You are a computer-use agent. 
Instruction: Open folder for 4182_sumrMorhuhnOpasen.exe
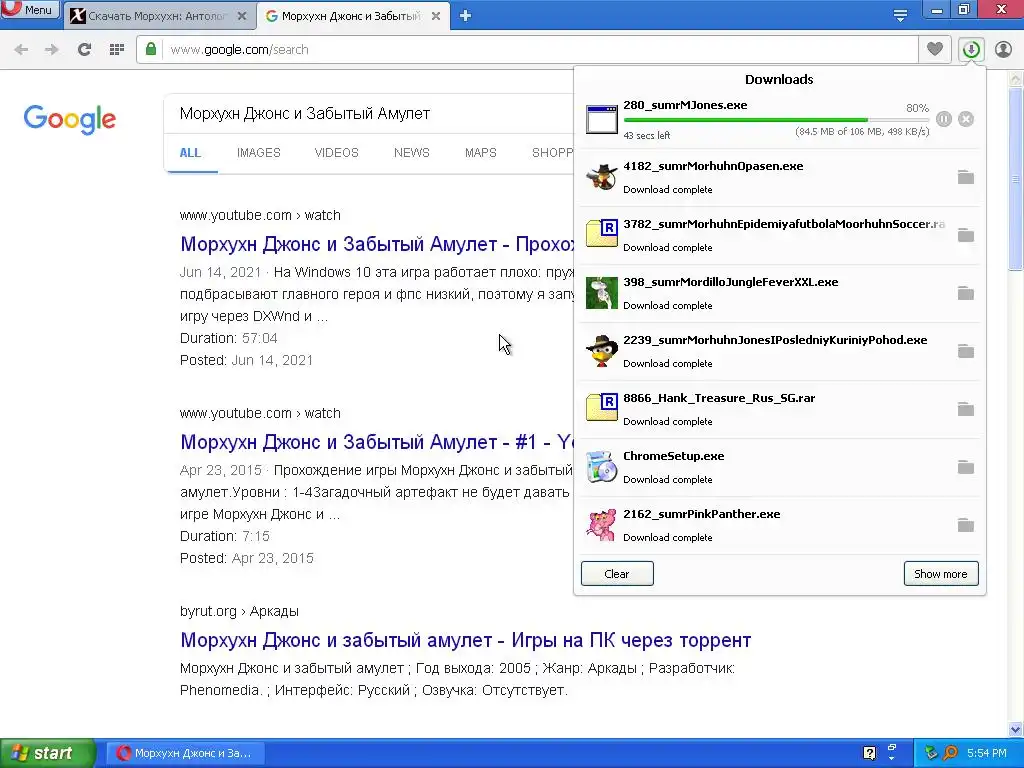tap(966, 177)
